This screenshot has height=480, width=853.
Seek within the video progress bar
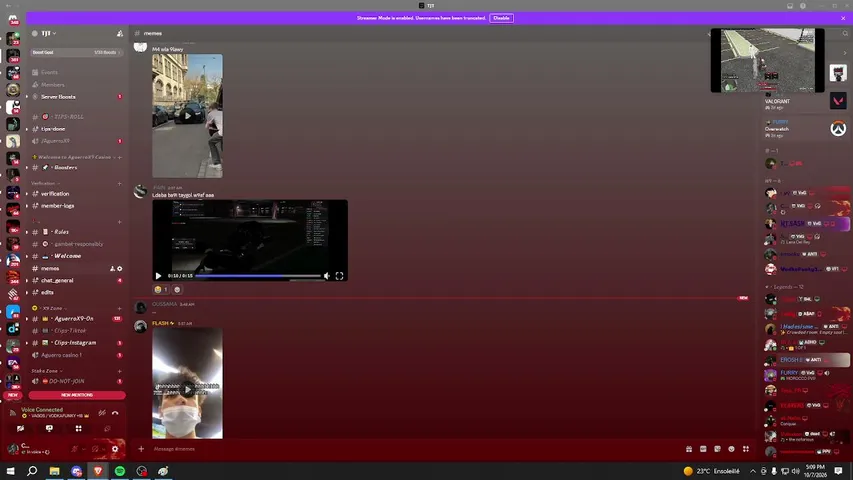[x=258, y=276]
